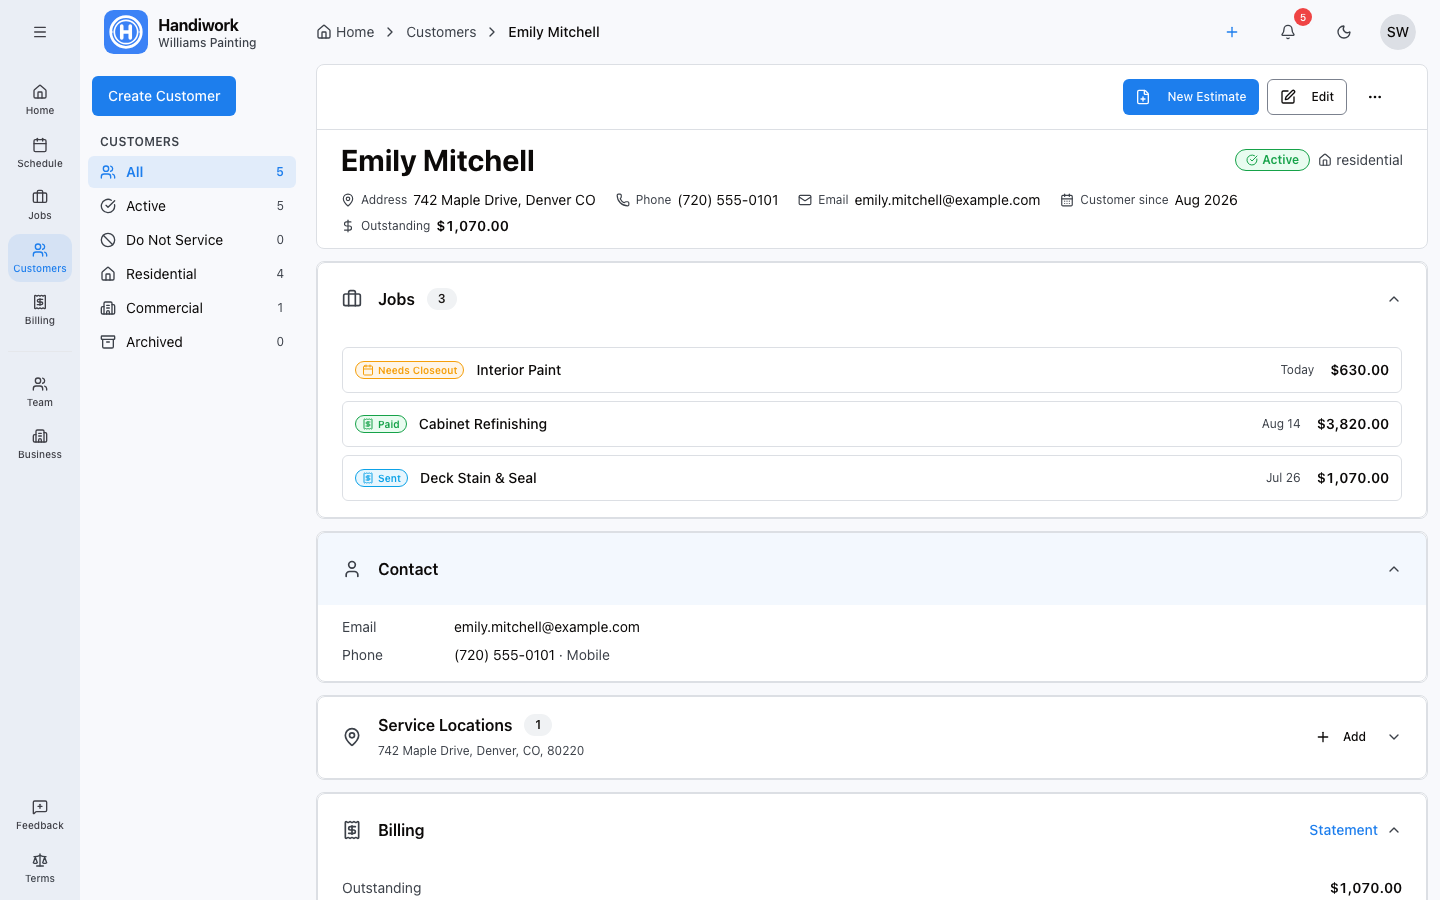Click the Create Customer button
Viewport: 1440px width, 900px height.
[164, 96]
